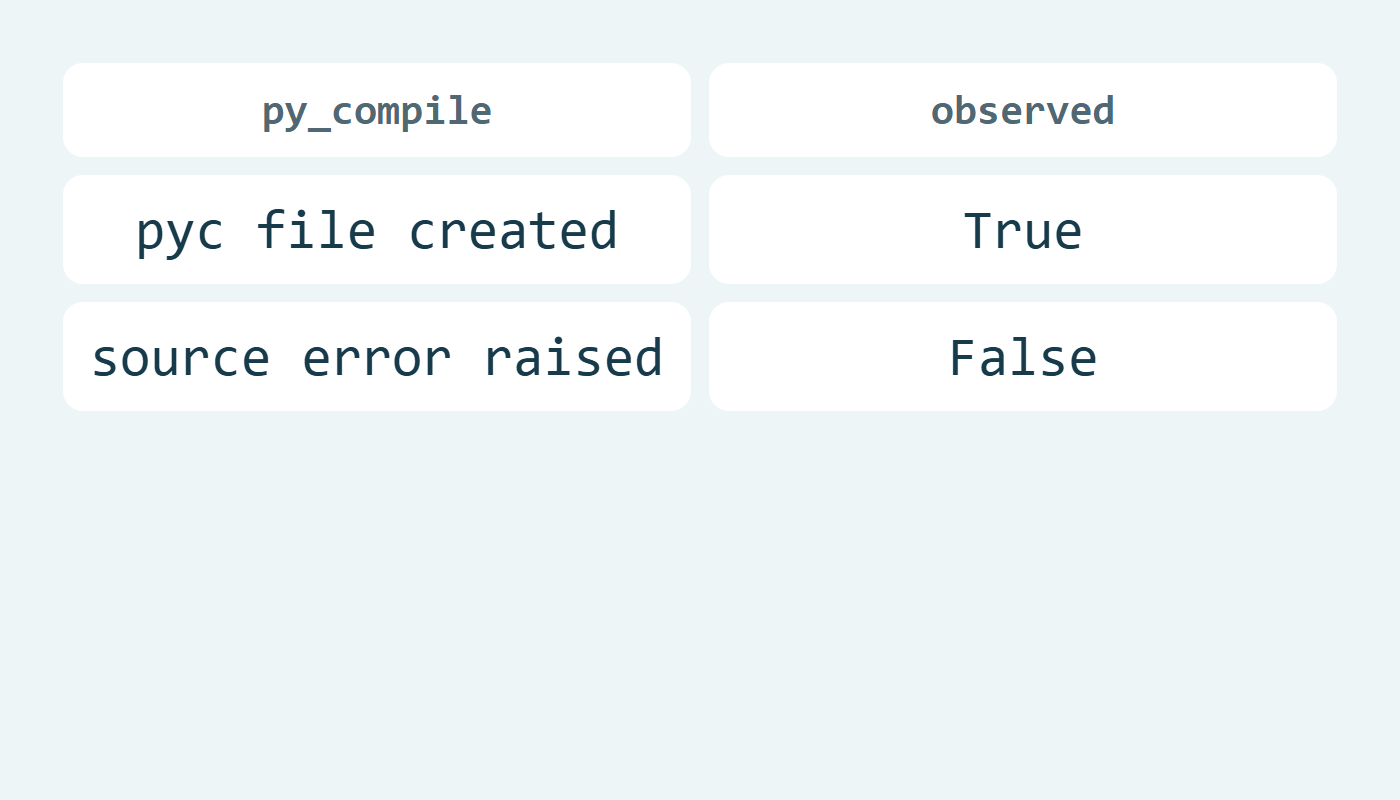This screenshot has height=800, width=1400.
Task: Click the word 'source' in second row
Action: point(181,359)
